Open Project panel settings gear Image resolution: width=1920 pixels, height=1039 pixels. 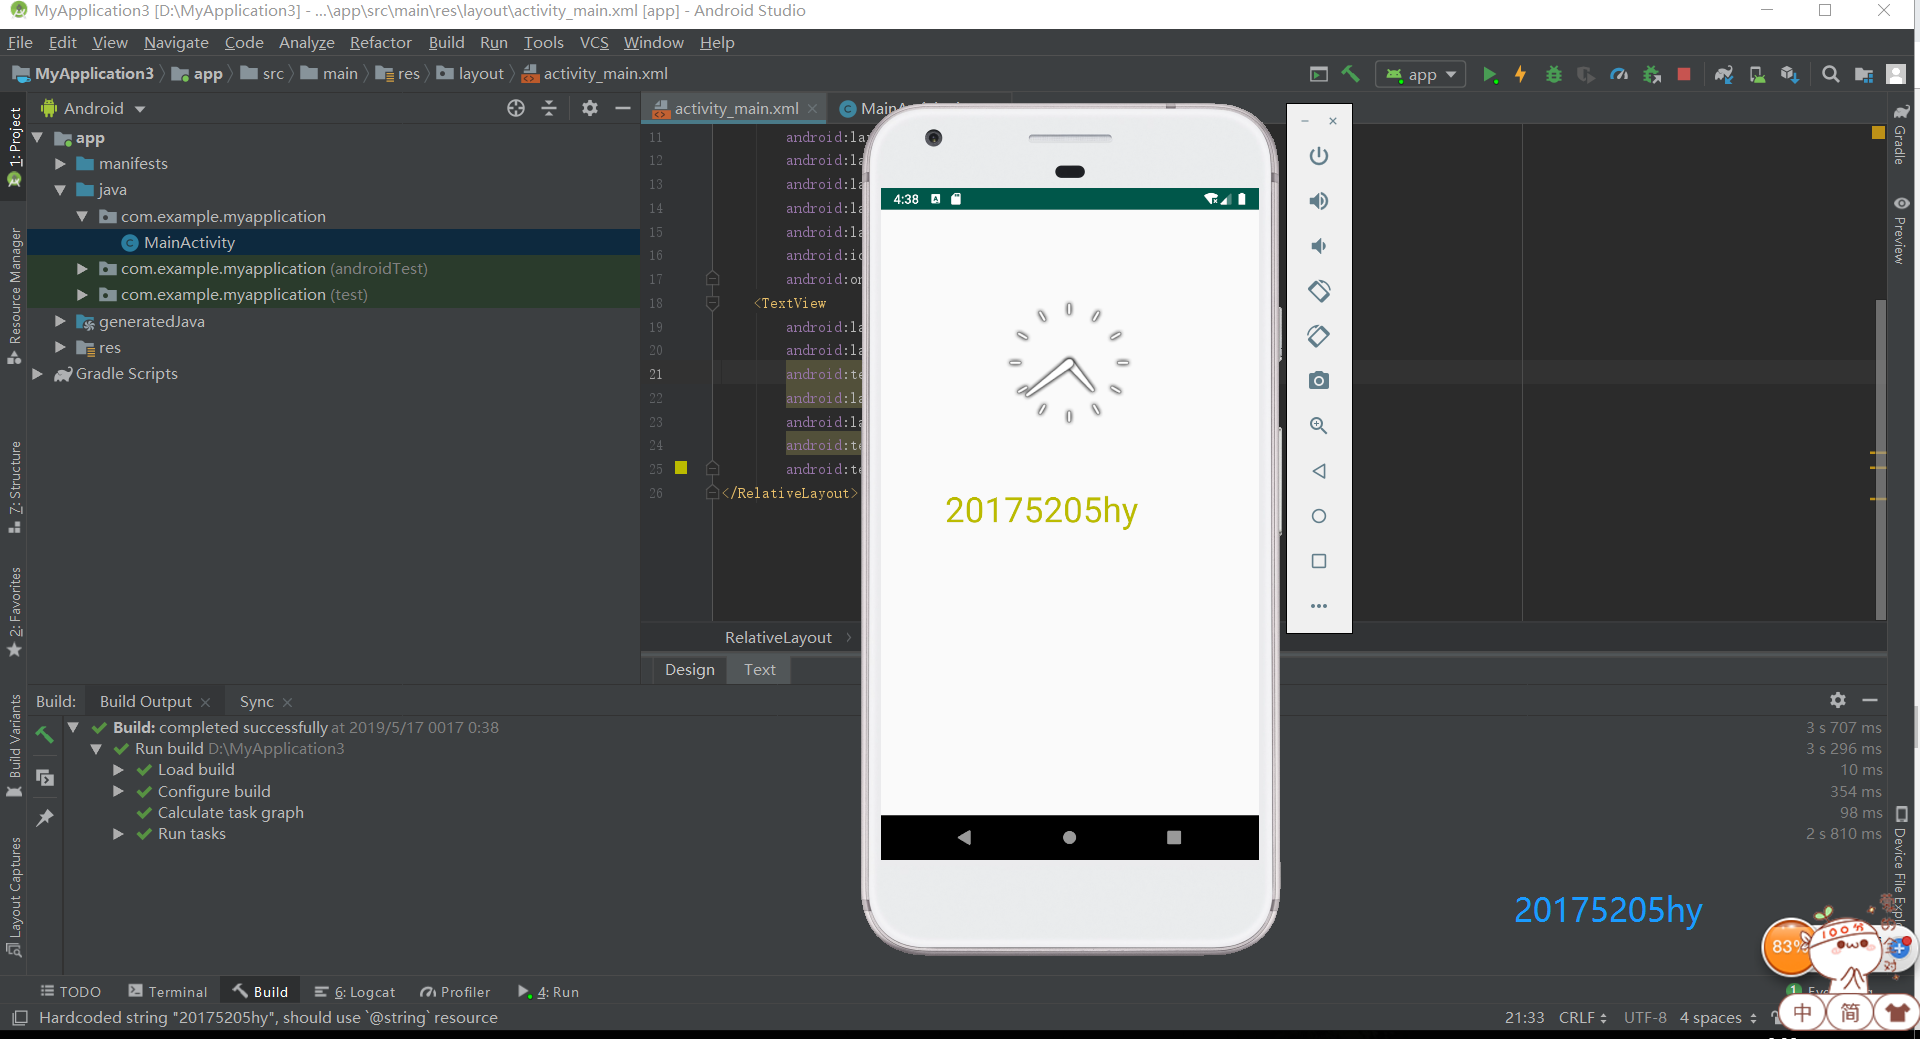[590, 108]
